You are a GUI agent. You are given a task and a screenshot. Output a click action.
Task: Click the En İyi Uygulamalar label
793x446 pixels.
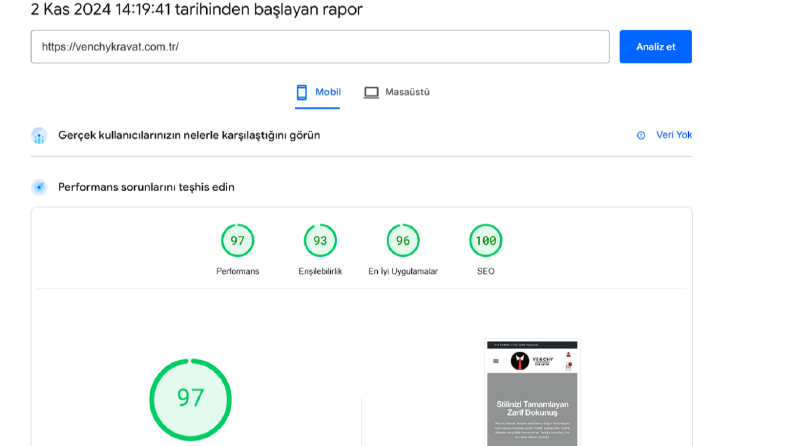pos(403,272)
